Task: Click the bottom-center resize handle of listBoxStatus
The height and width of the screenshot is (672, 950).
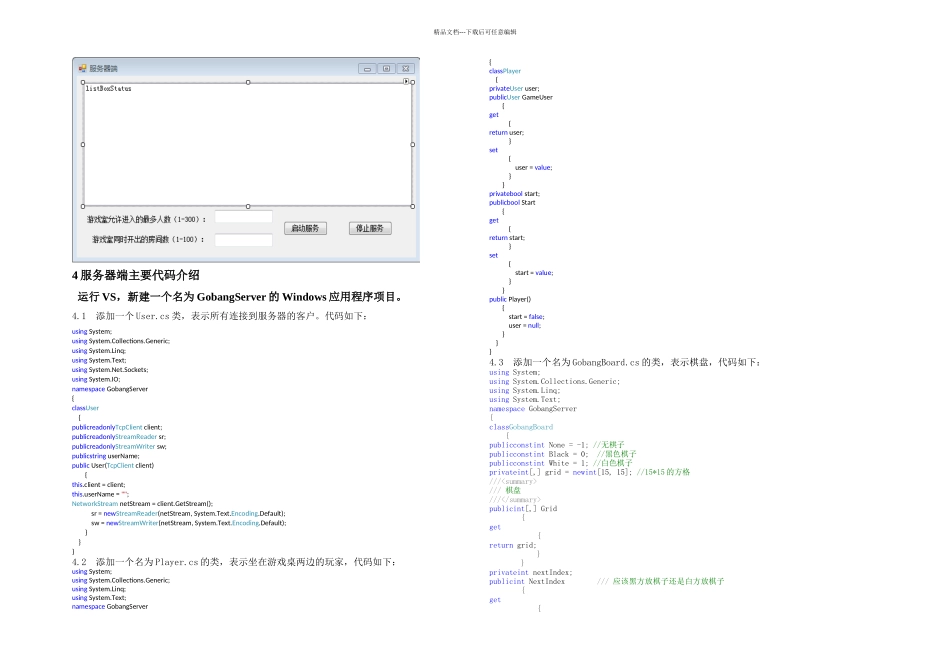Action: click(x=247, y=206)
